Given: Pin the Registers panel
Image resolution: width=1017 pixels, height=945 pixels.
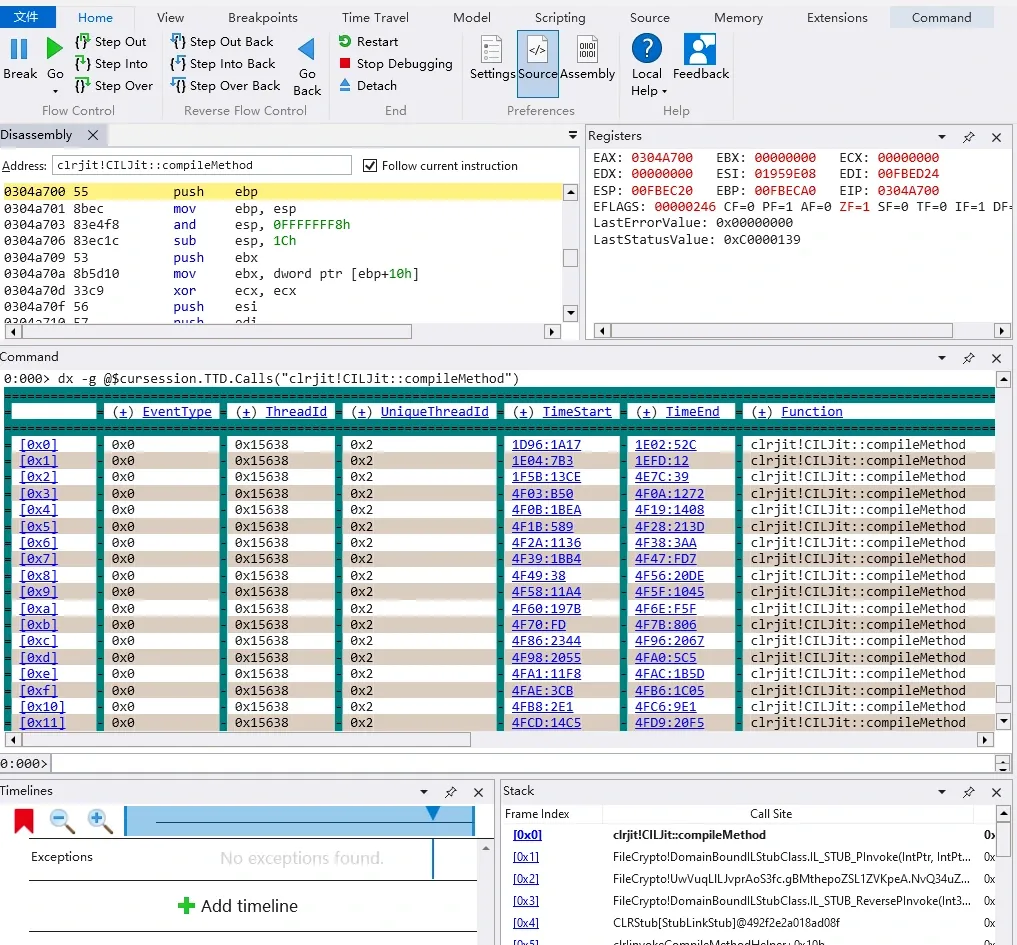Looking at the screenshot, I should tap(968, 137).
